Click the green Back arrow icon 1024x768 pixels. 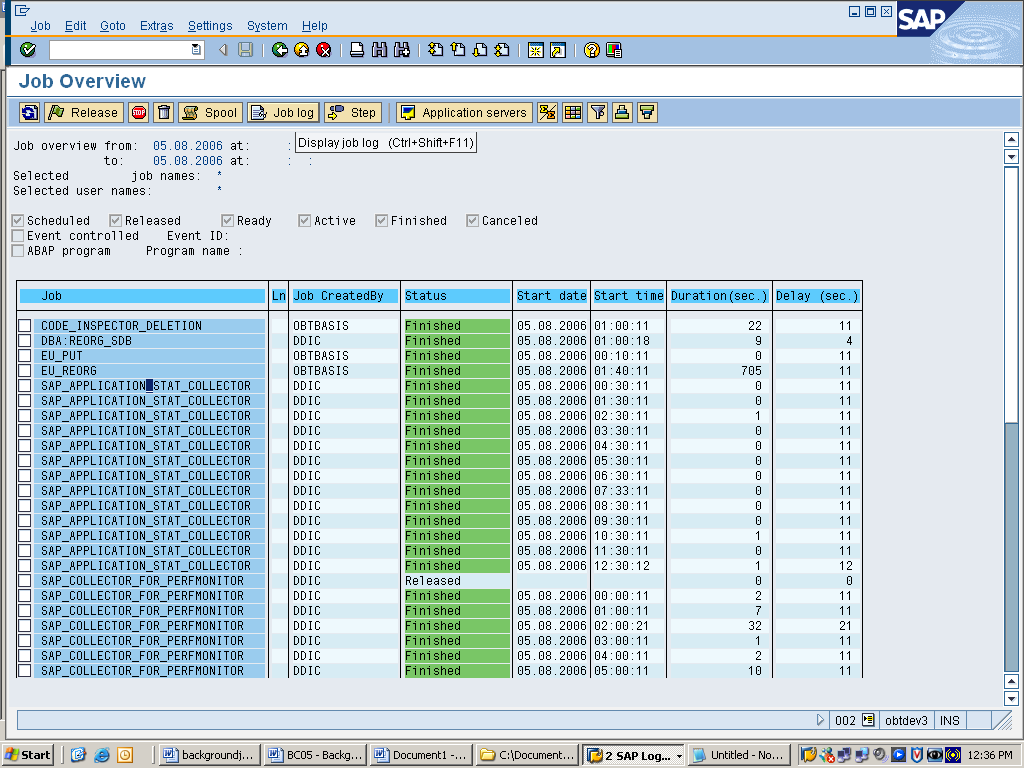(x=280, y=50)
